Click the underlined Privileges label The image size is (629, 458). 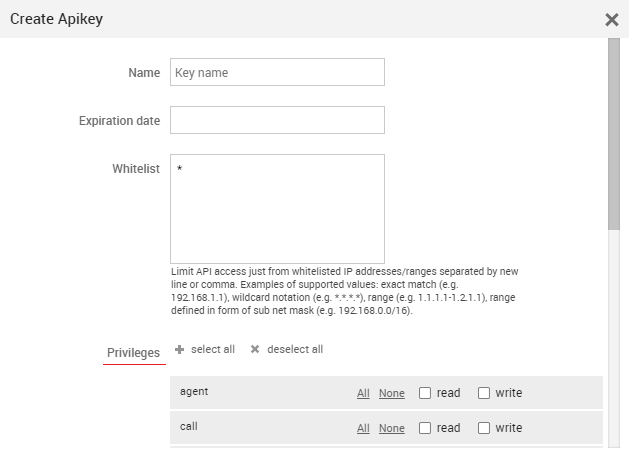[133, 353]
